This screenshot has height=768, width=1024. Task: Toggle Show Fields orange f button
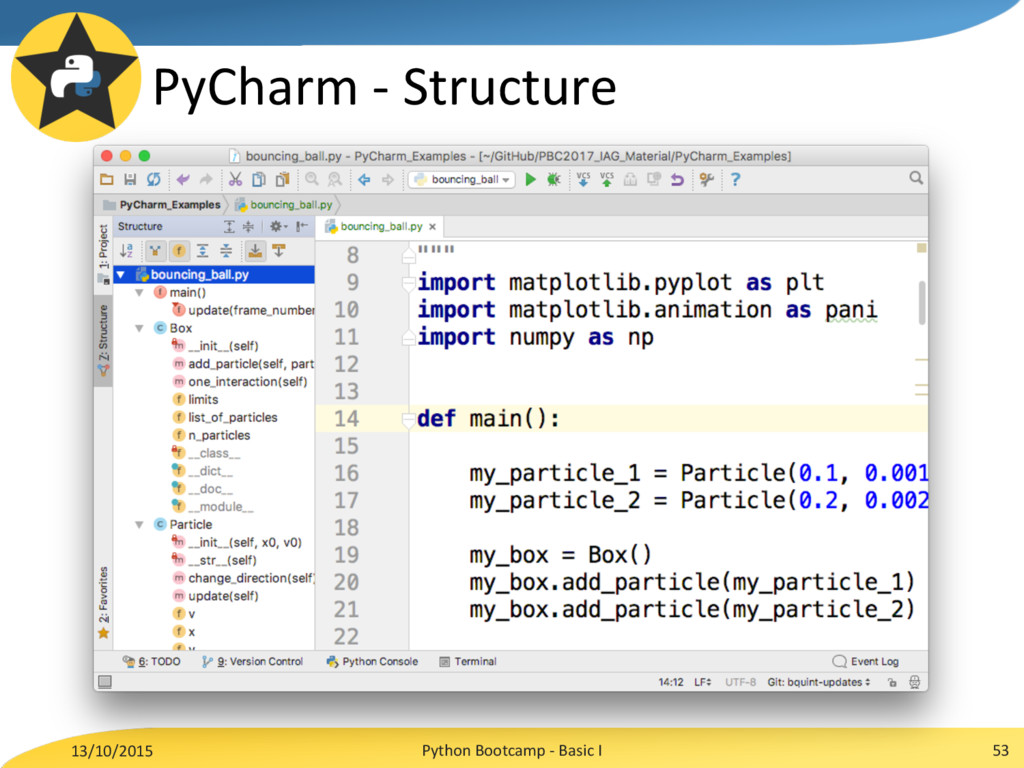click(178, 250)
